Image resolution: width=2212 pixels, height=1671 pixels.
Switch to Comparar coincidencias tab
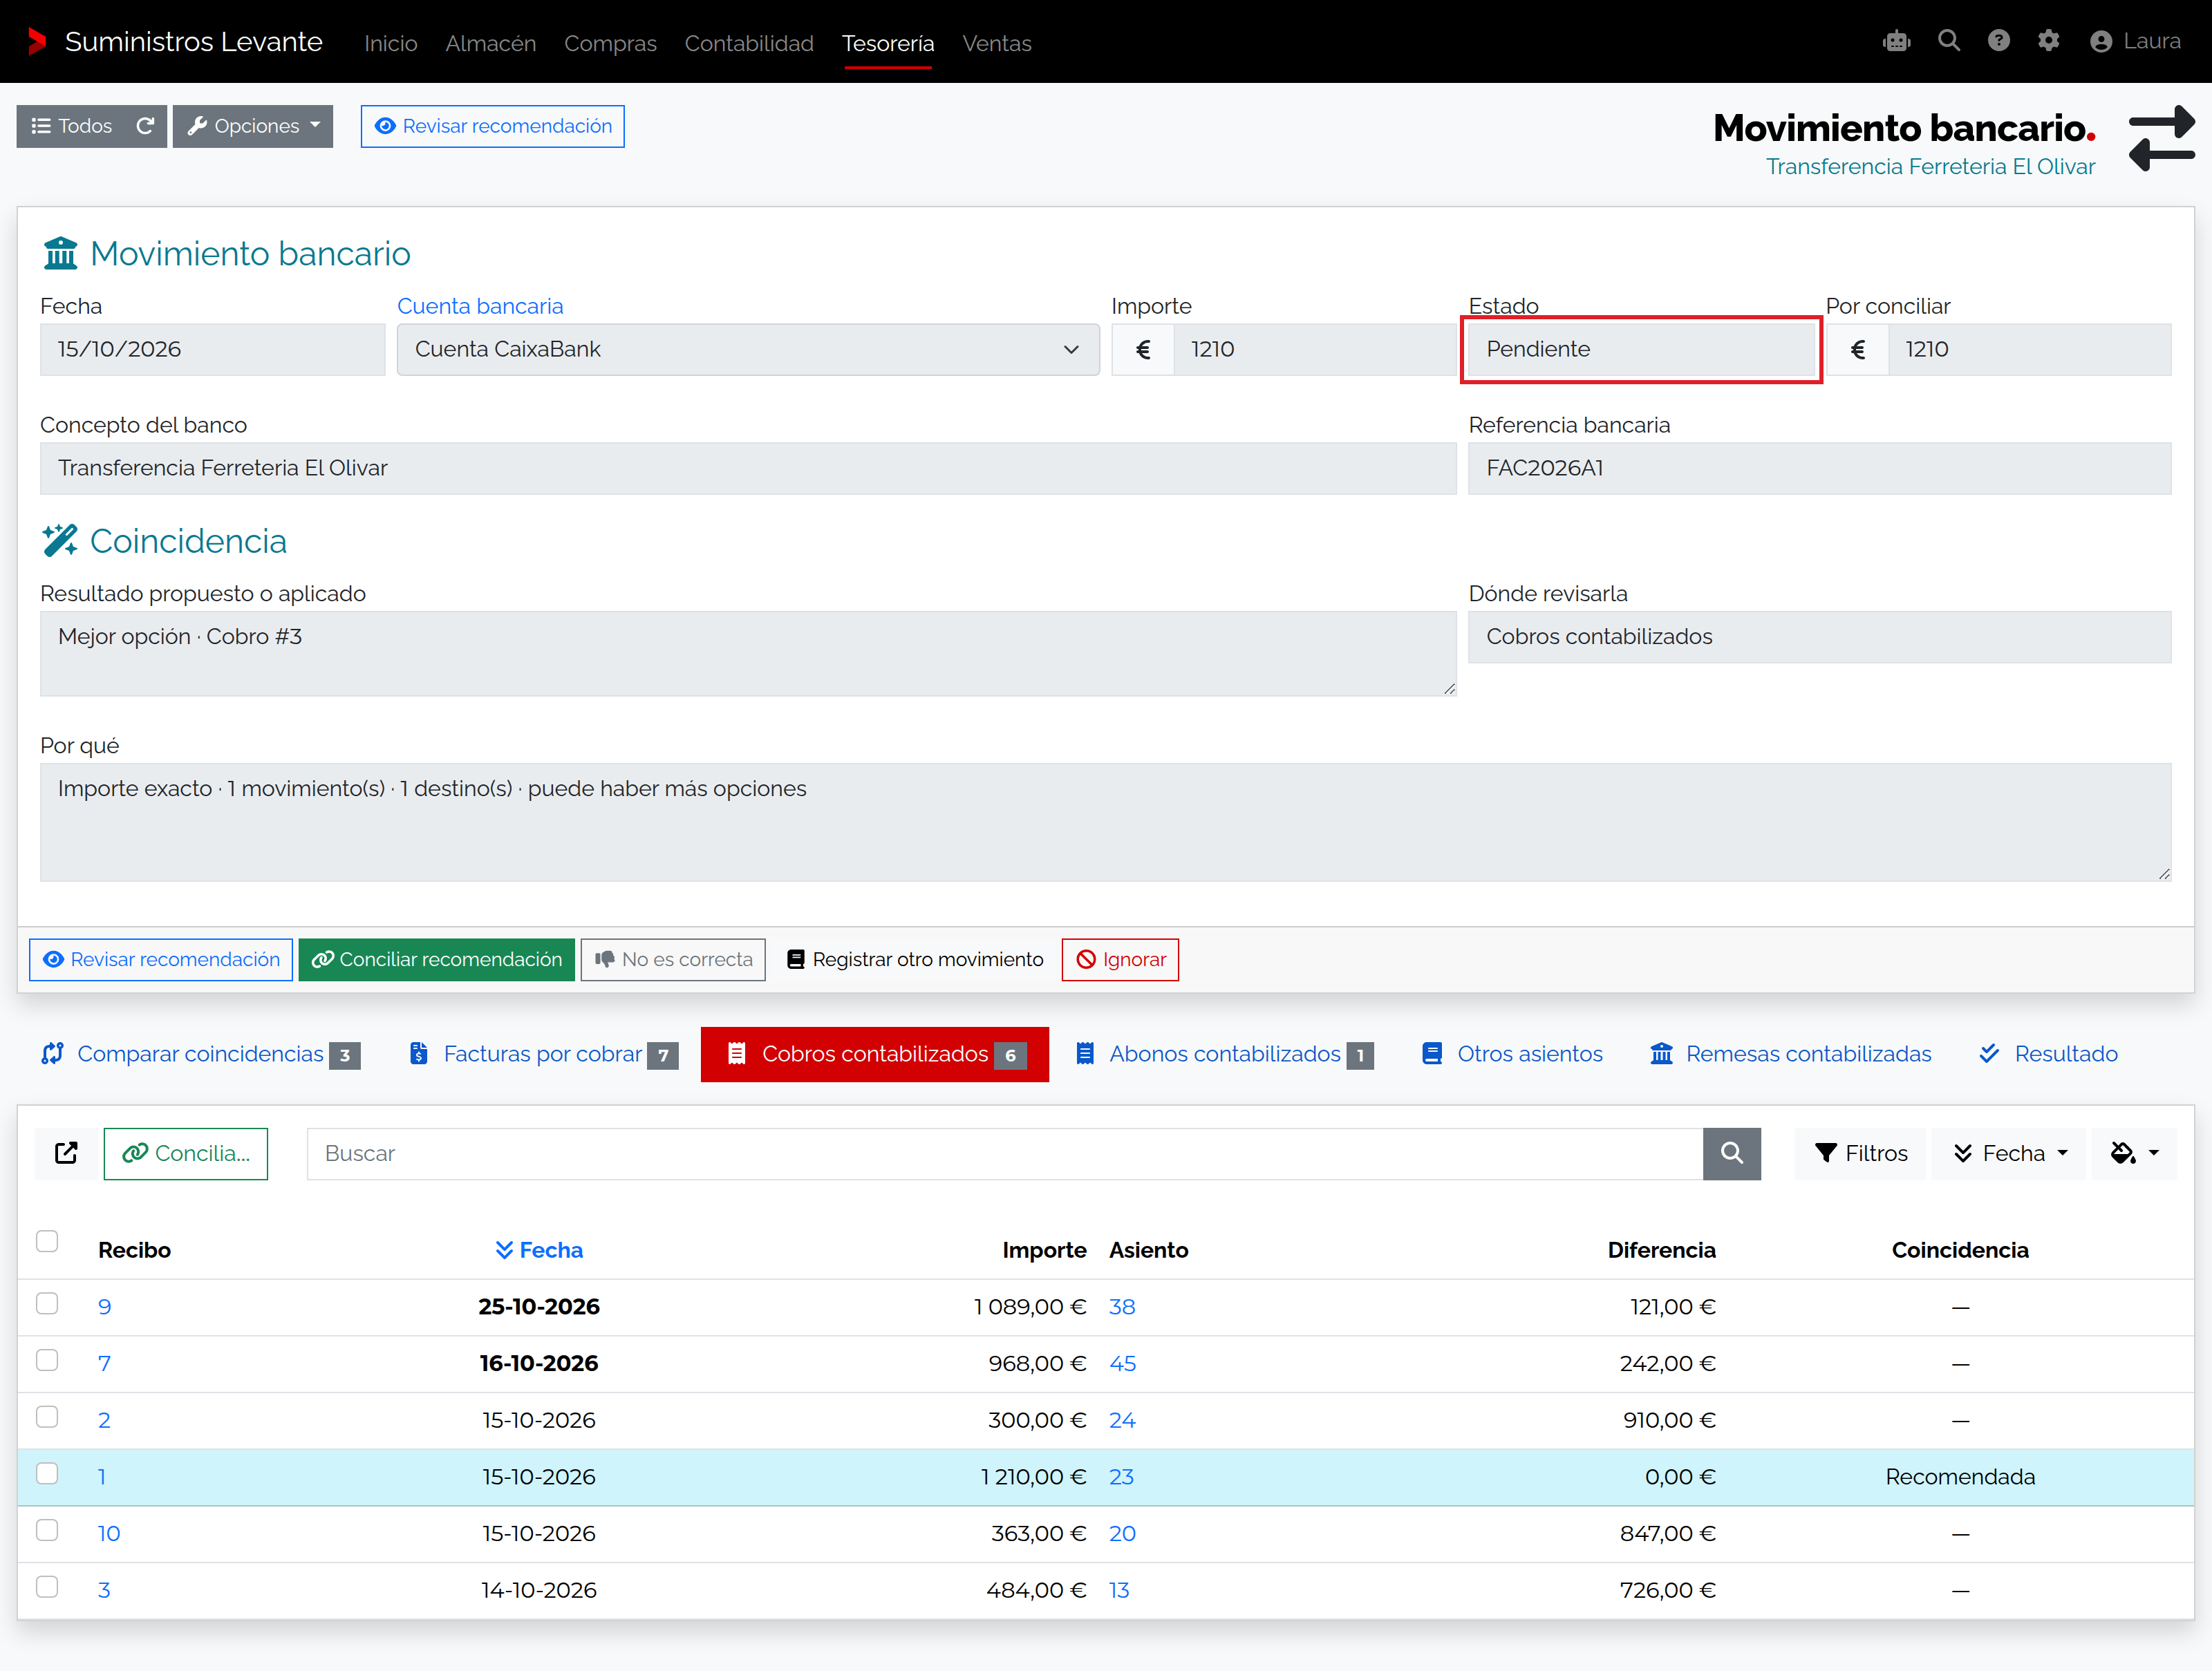coord(201,1054)
